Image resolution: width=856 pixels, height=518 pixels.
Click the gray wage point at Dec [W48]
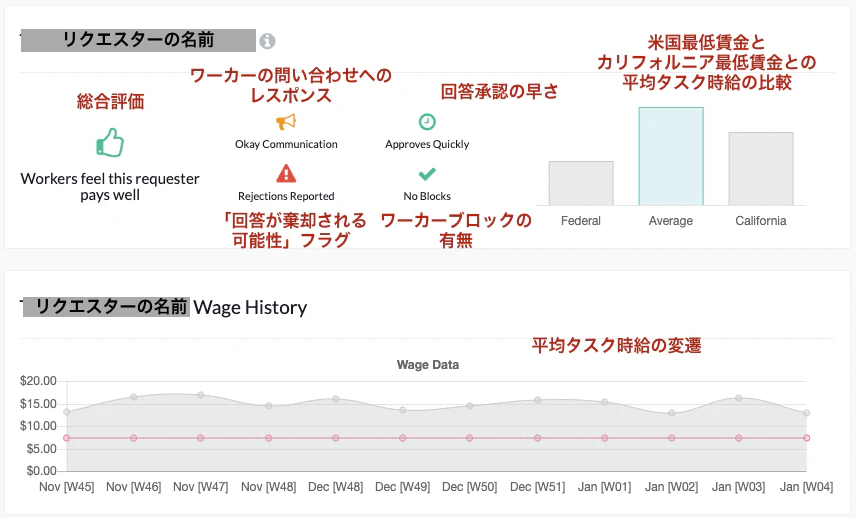click(x=336, y=399)
